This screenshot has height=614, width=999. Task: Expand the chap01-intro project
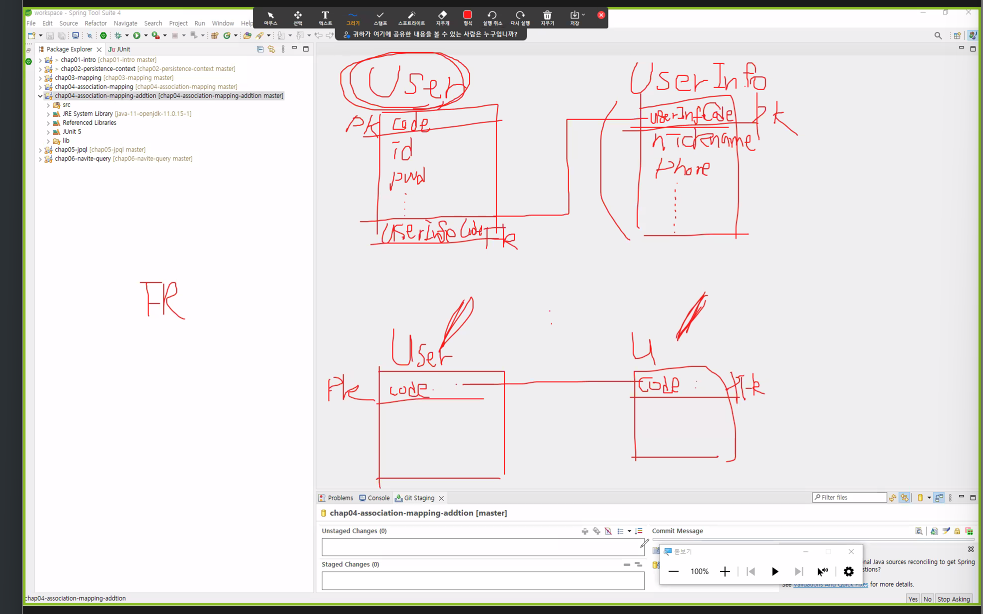tap(40, 60)
